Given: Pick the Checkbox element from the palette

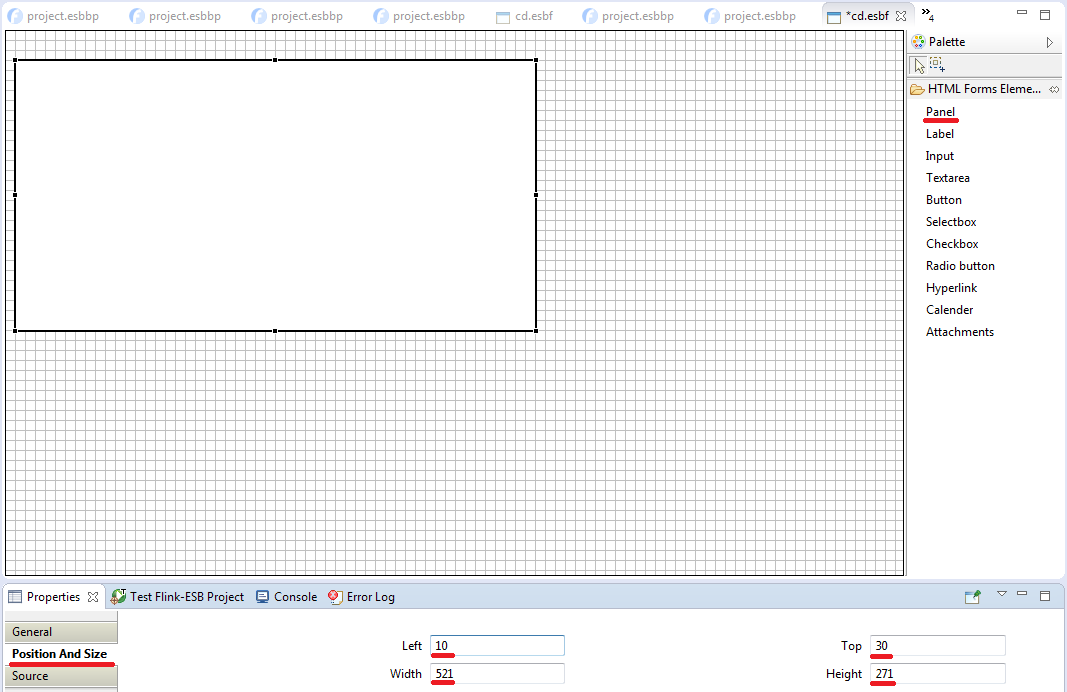Looking at the screenshot, I should (x=952, y=244).
